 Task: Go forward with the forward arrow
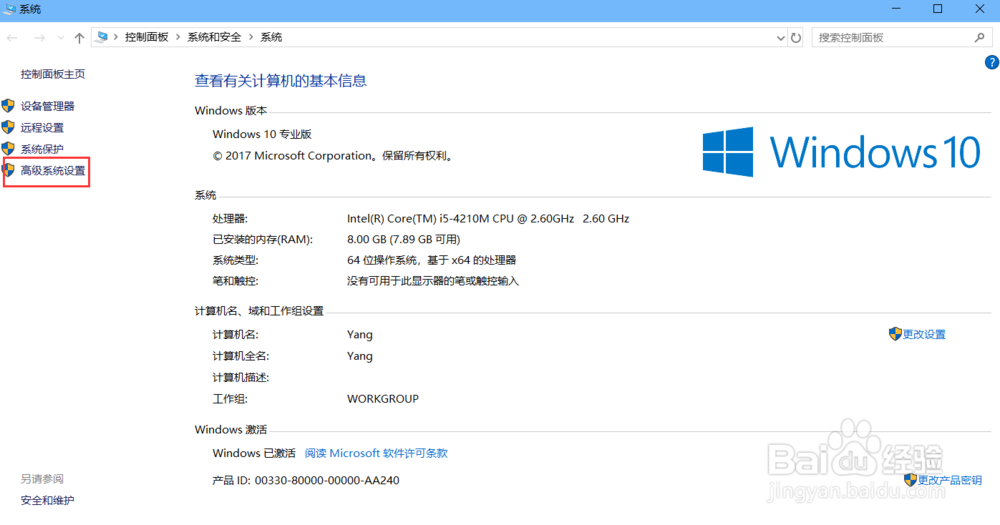40,38
